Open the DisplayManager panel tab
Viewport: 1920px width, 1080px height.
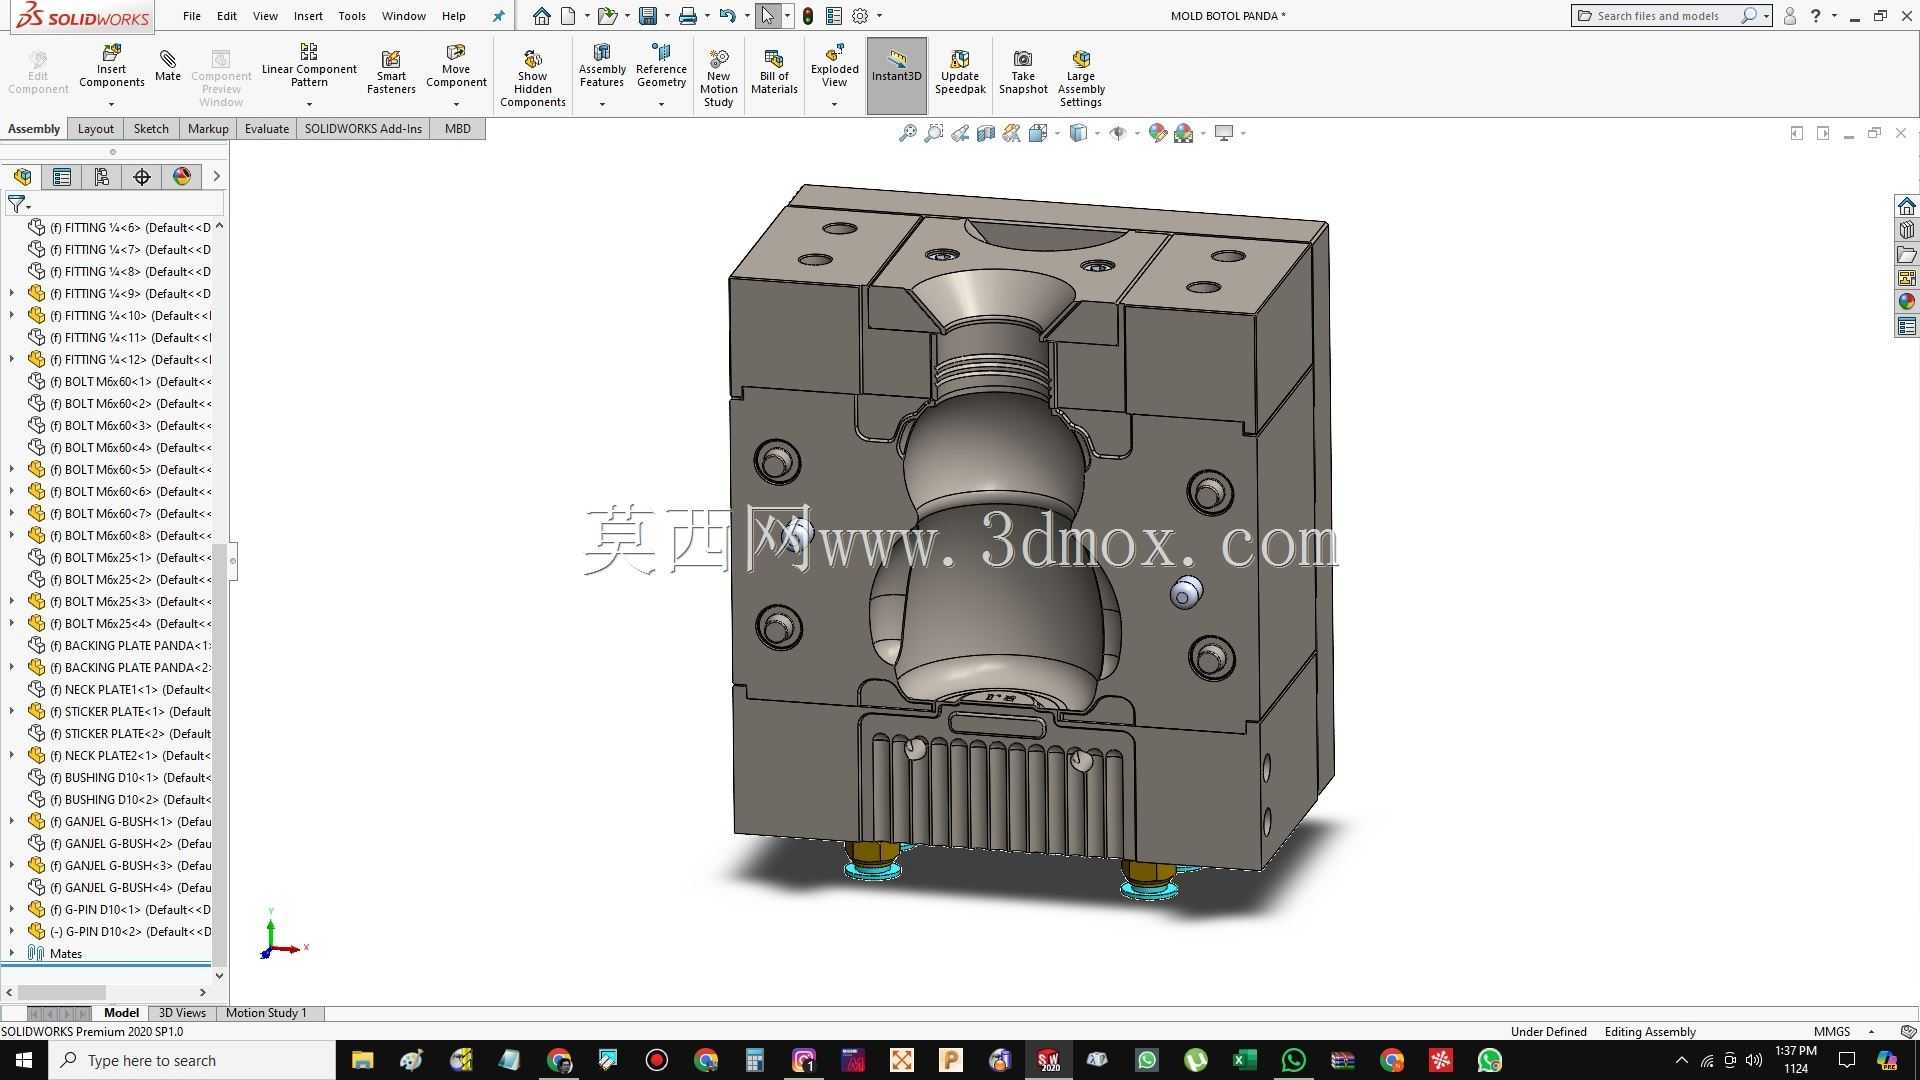click(x=182, y=177)
